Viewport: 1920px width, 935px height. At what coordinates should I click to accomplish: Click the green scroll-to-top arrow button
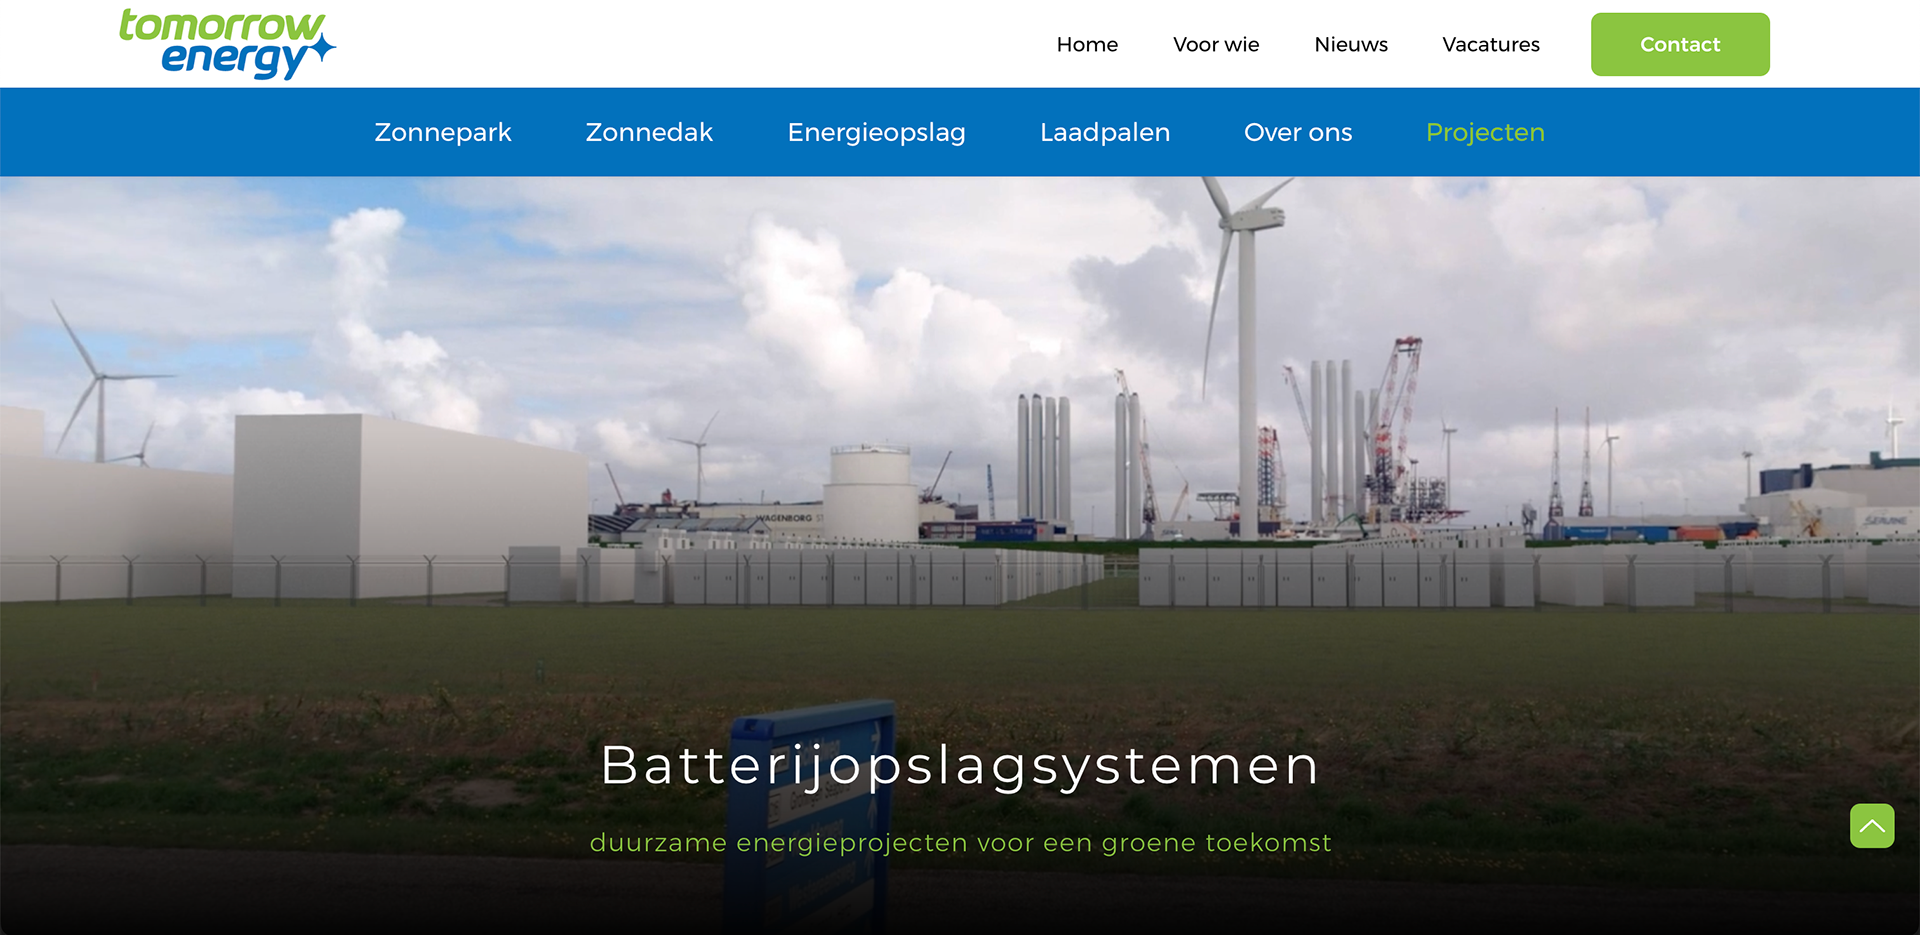pos(1872,826)
